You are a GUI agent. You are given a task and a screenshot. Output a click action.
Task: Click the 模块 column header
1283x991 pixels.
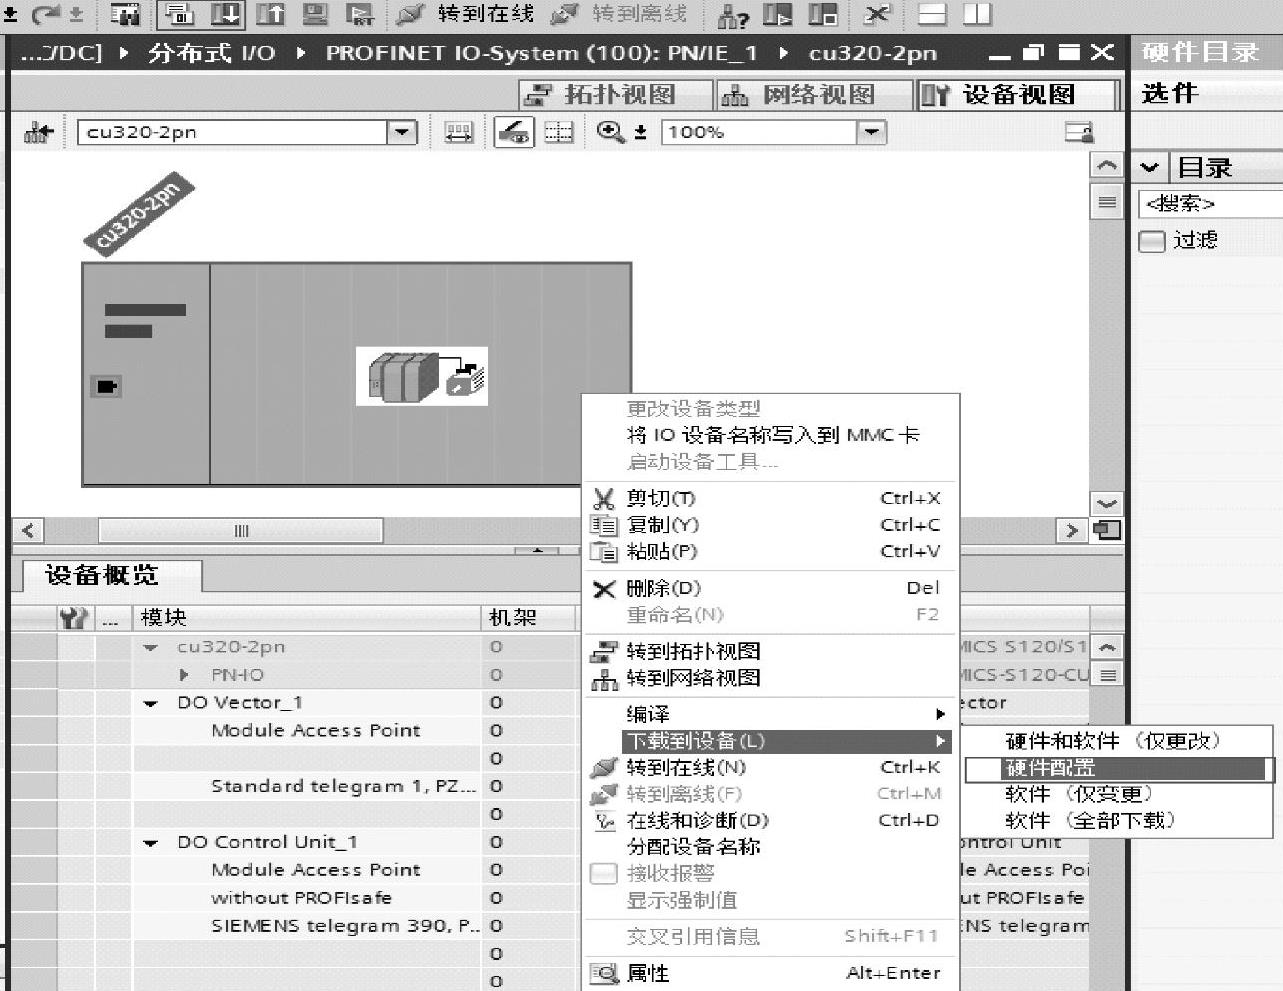[x=308, y=618]
